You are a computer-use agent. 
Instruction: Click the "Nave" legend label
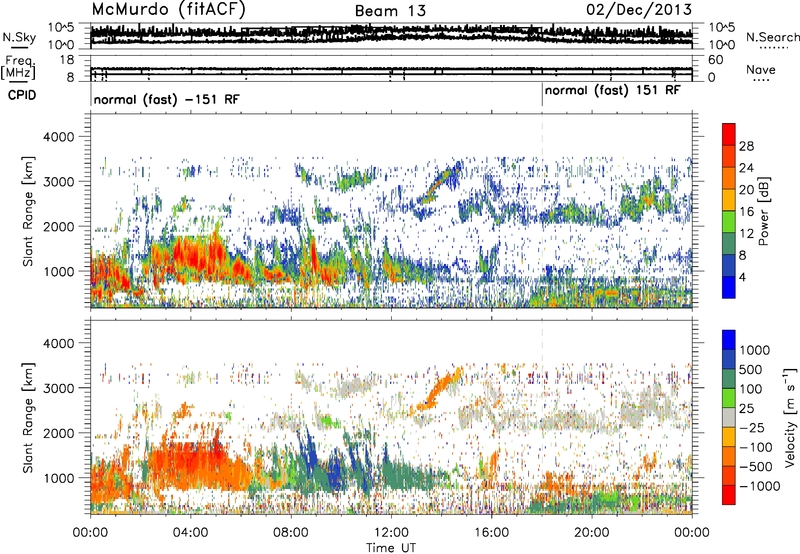click(761, 69)
